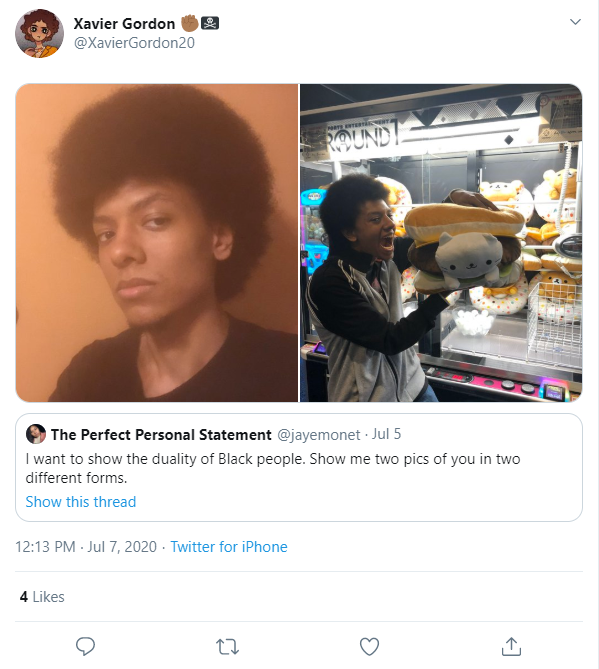Viewport: 599px width, 669px height.
Task: Click the Show this thread link
Action: point(81,502)
